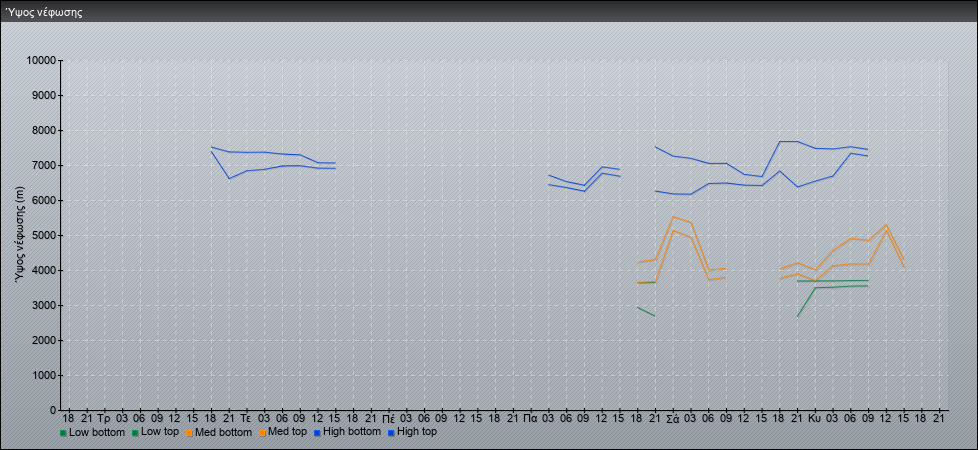Click the blue swatch beside High top
The width and height of the screenshot is (978, 450).
(391, 433)
